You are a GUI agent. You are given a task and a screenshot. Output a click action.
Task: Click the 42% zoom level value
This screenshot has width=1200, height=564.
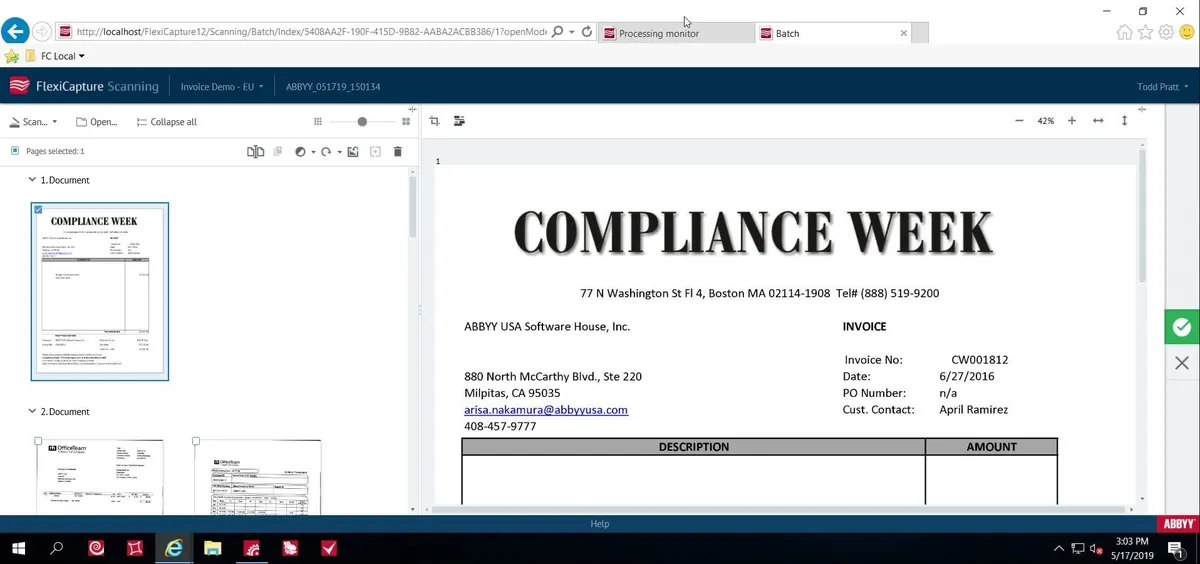pos(1045,120)
